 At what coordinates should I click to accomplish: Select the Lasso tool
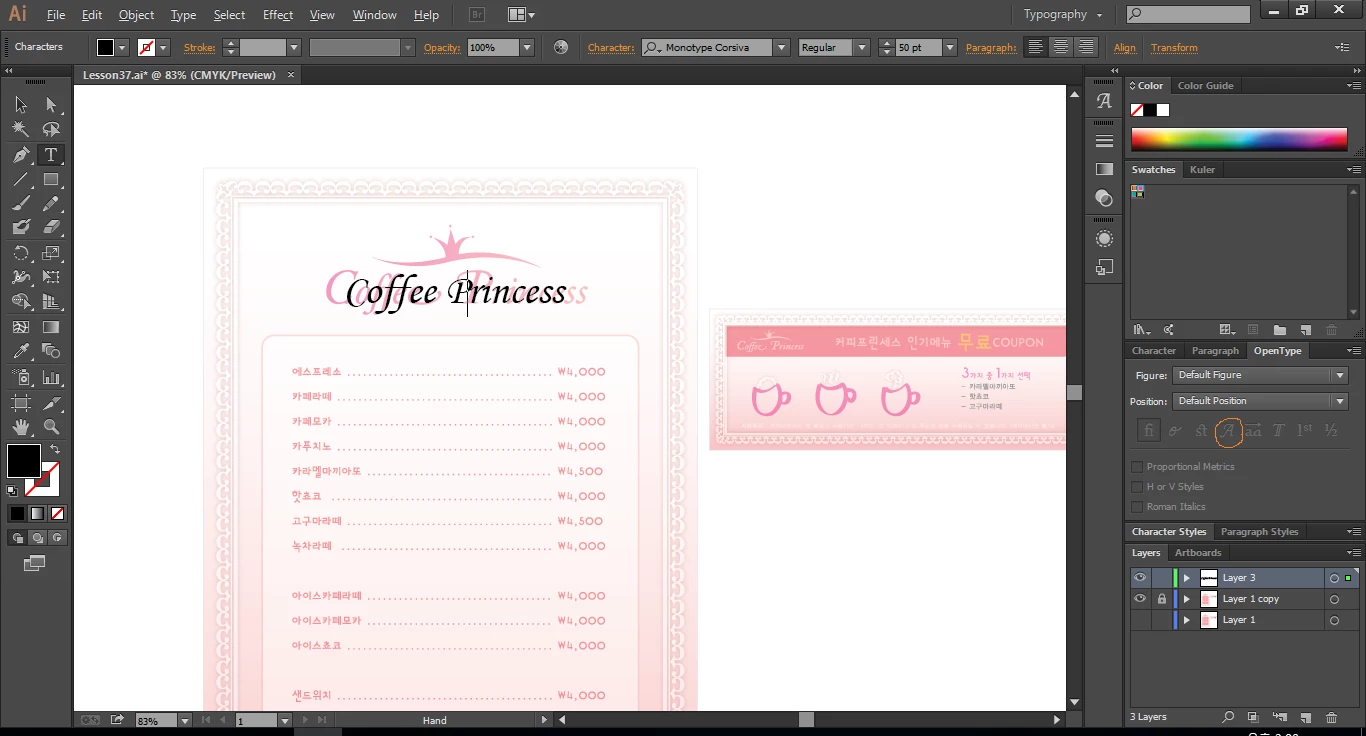[x=51, y=130]
